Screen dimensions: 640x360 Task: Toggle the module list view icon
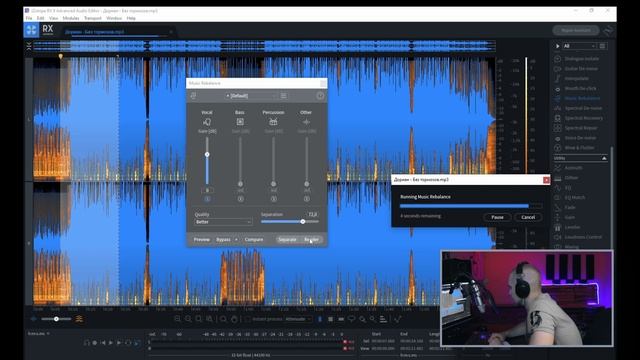602,46
